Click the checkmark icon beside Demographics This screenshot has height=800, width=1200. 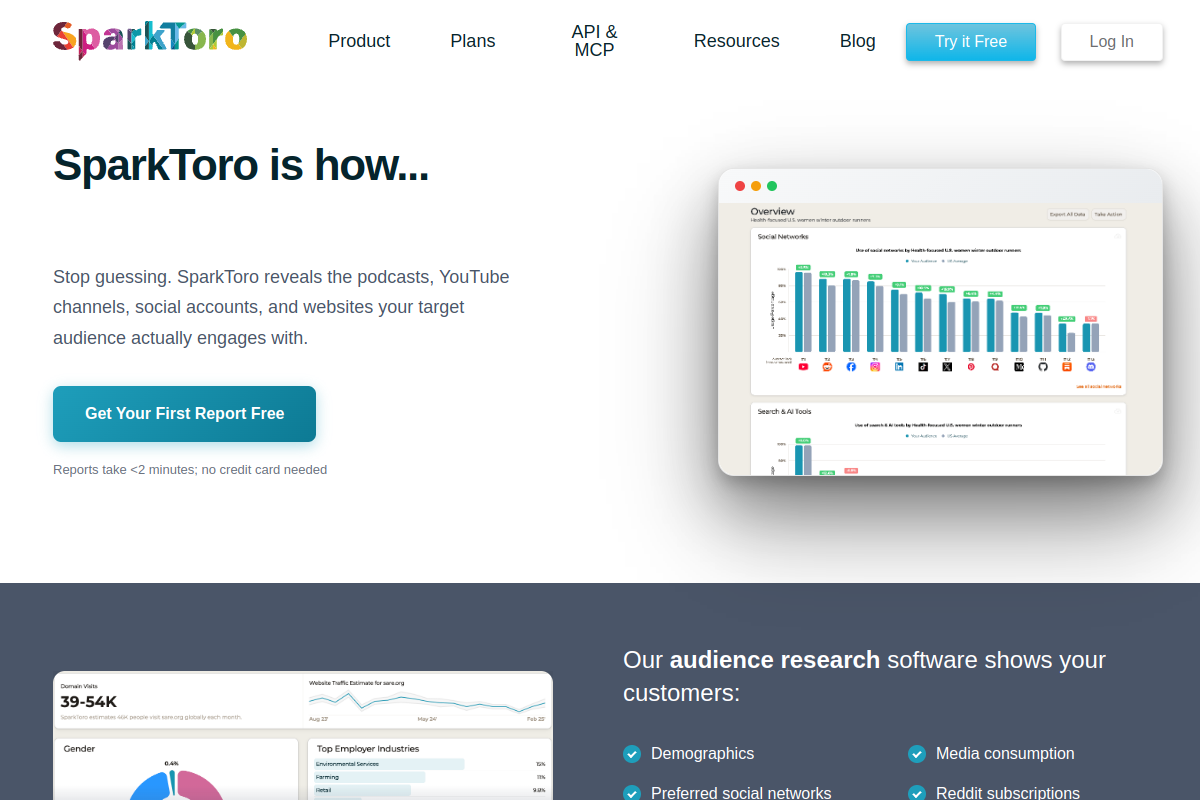pos(632,754)
